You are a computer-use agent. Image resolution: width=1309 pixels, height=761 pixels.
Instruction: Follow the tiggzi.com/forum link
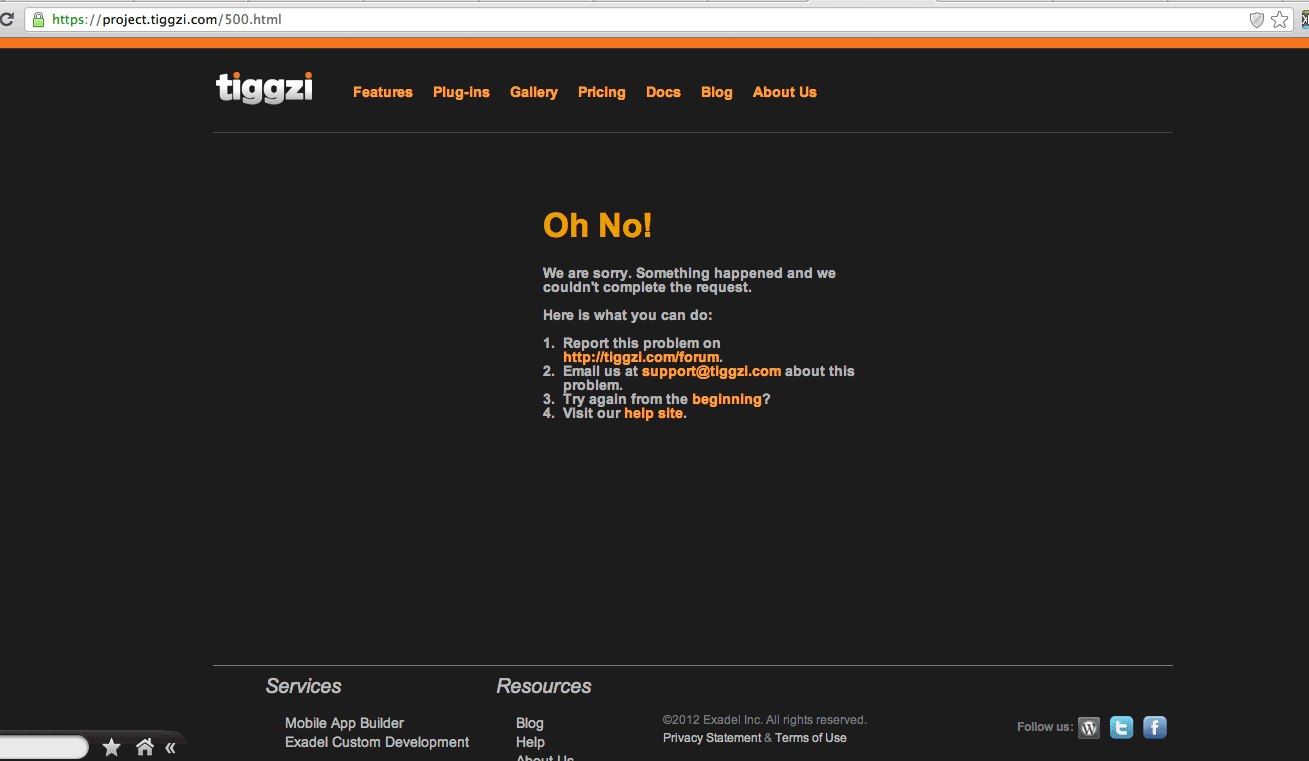(640, 357)
